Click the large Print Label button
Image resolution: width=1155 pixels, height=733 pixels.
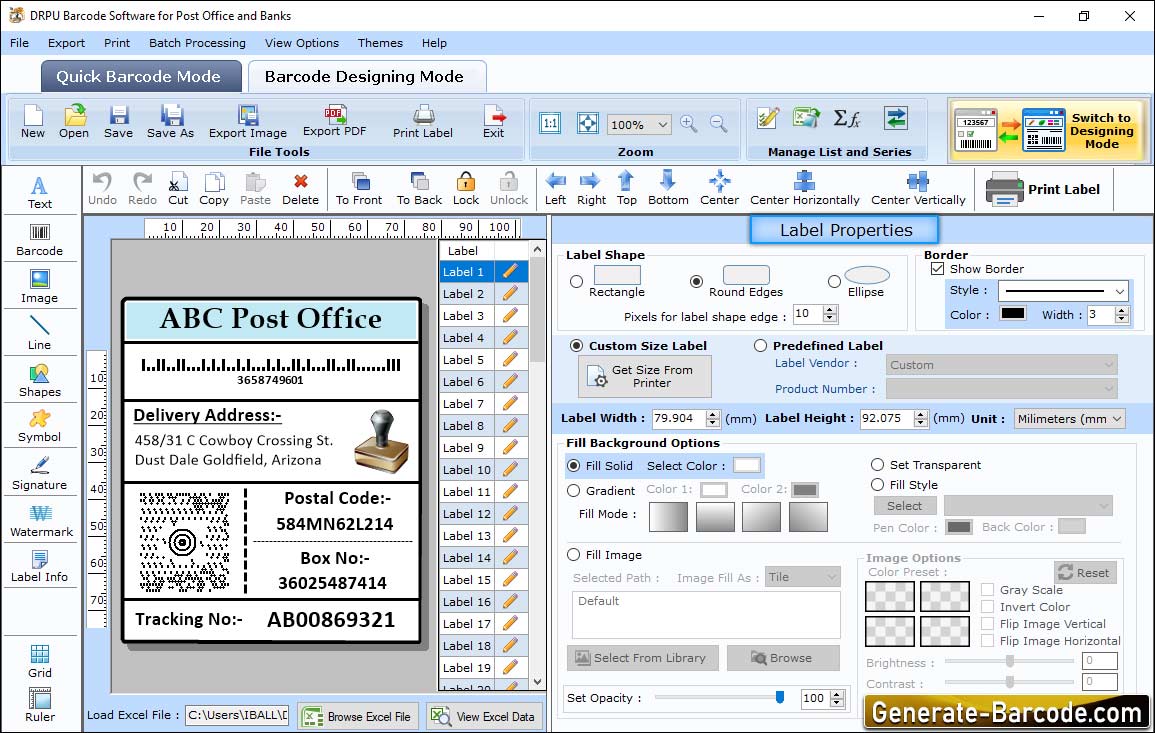point(1043,189)
